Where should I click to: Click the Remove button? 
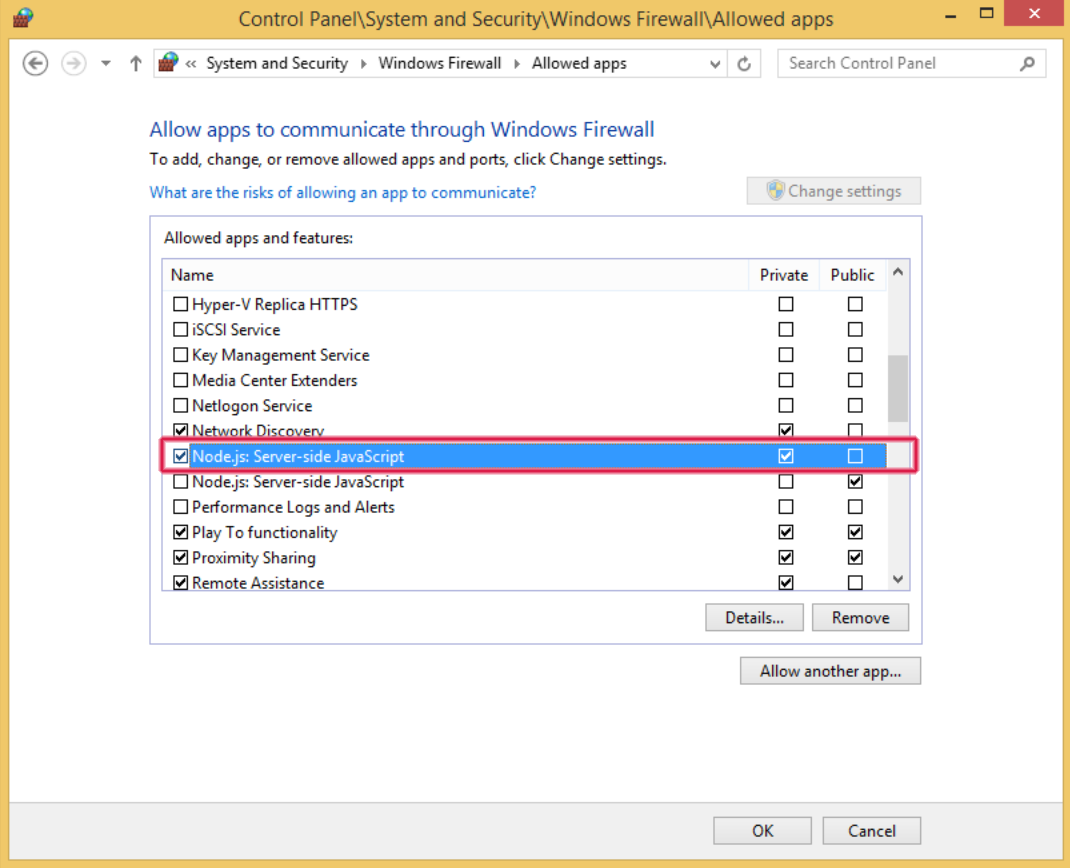click(x=861, y=618)
